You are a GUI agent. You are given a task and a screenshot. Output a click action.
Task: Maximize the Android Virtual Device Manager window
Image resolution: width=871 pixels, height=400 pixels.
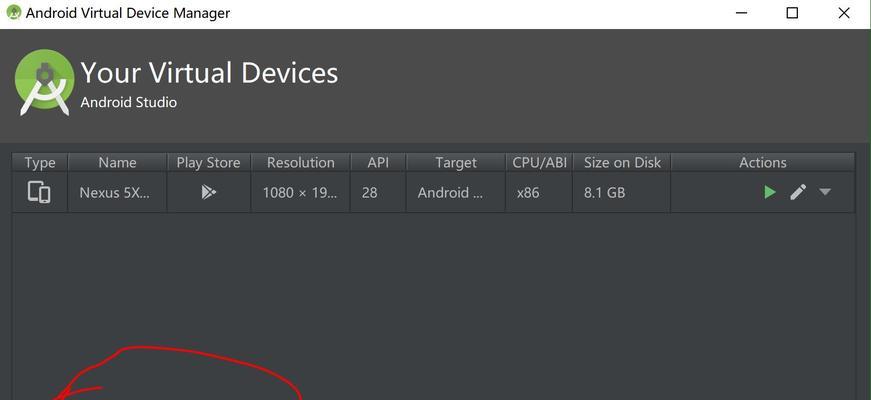pos(793,13)
